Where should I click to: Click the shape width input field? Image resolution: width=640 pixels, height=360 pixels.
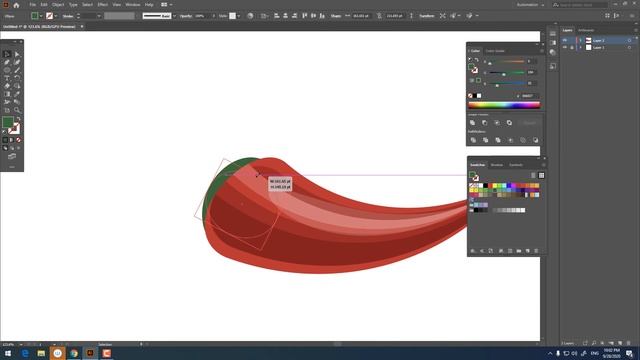coord(361,16)
